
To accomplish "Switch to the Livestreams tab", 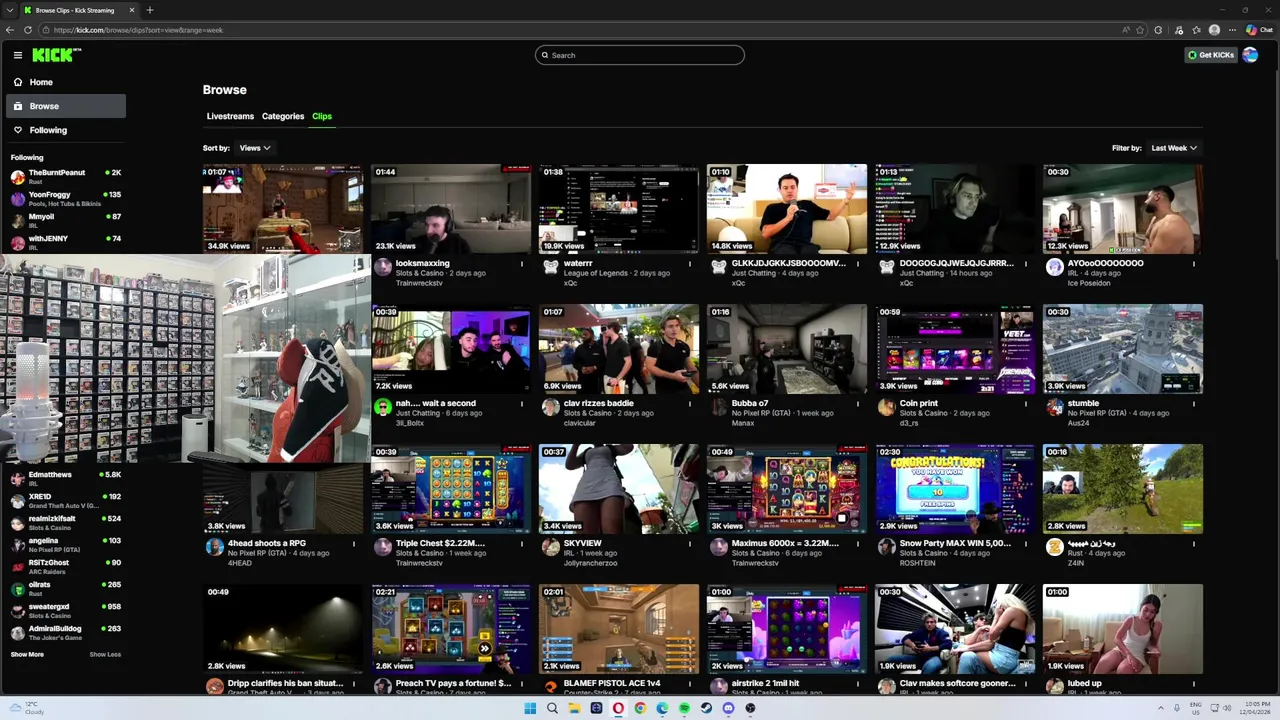I will [x=230, y=116].
